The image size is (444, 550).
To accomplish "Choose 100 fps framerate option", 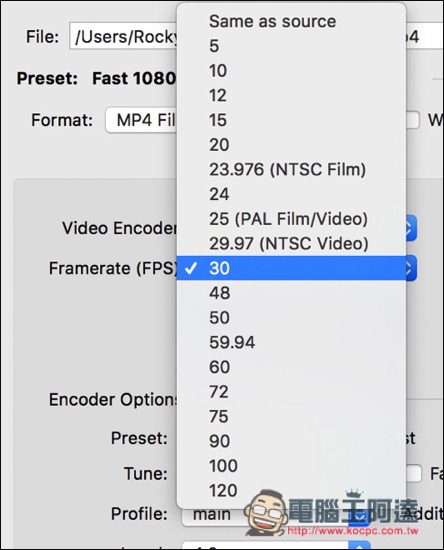I will pos(291,466).
